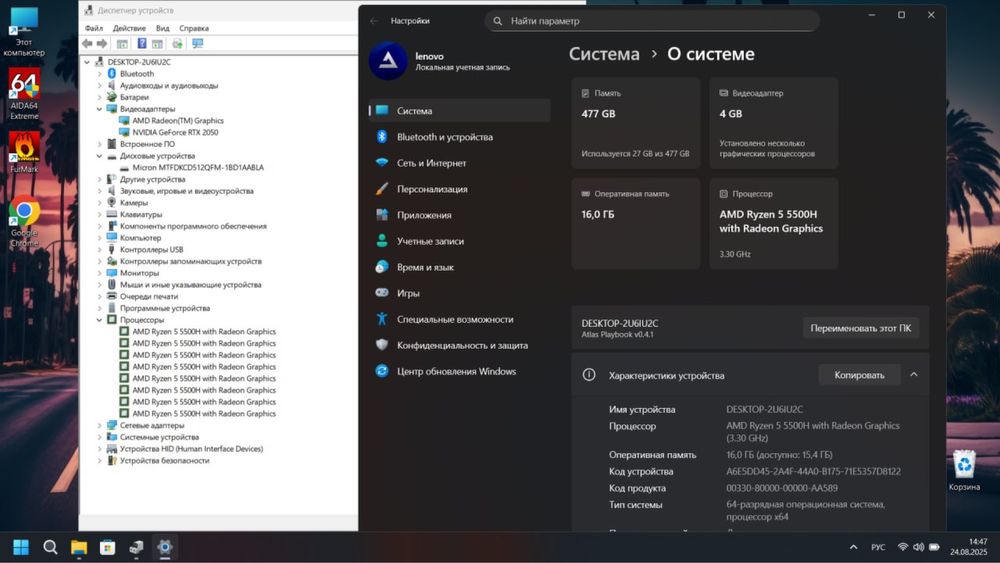Select NVIDIA GeForce RTX 2050 device
This screenshot has width=1000, height=563.
pos(175,133)
